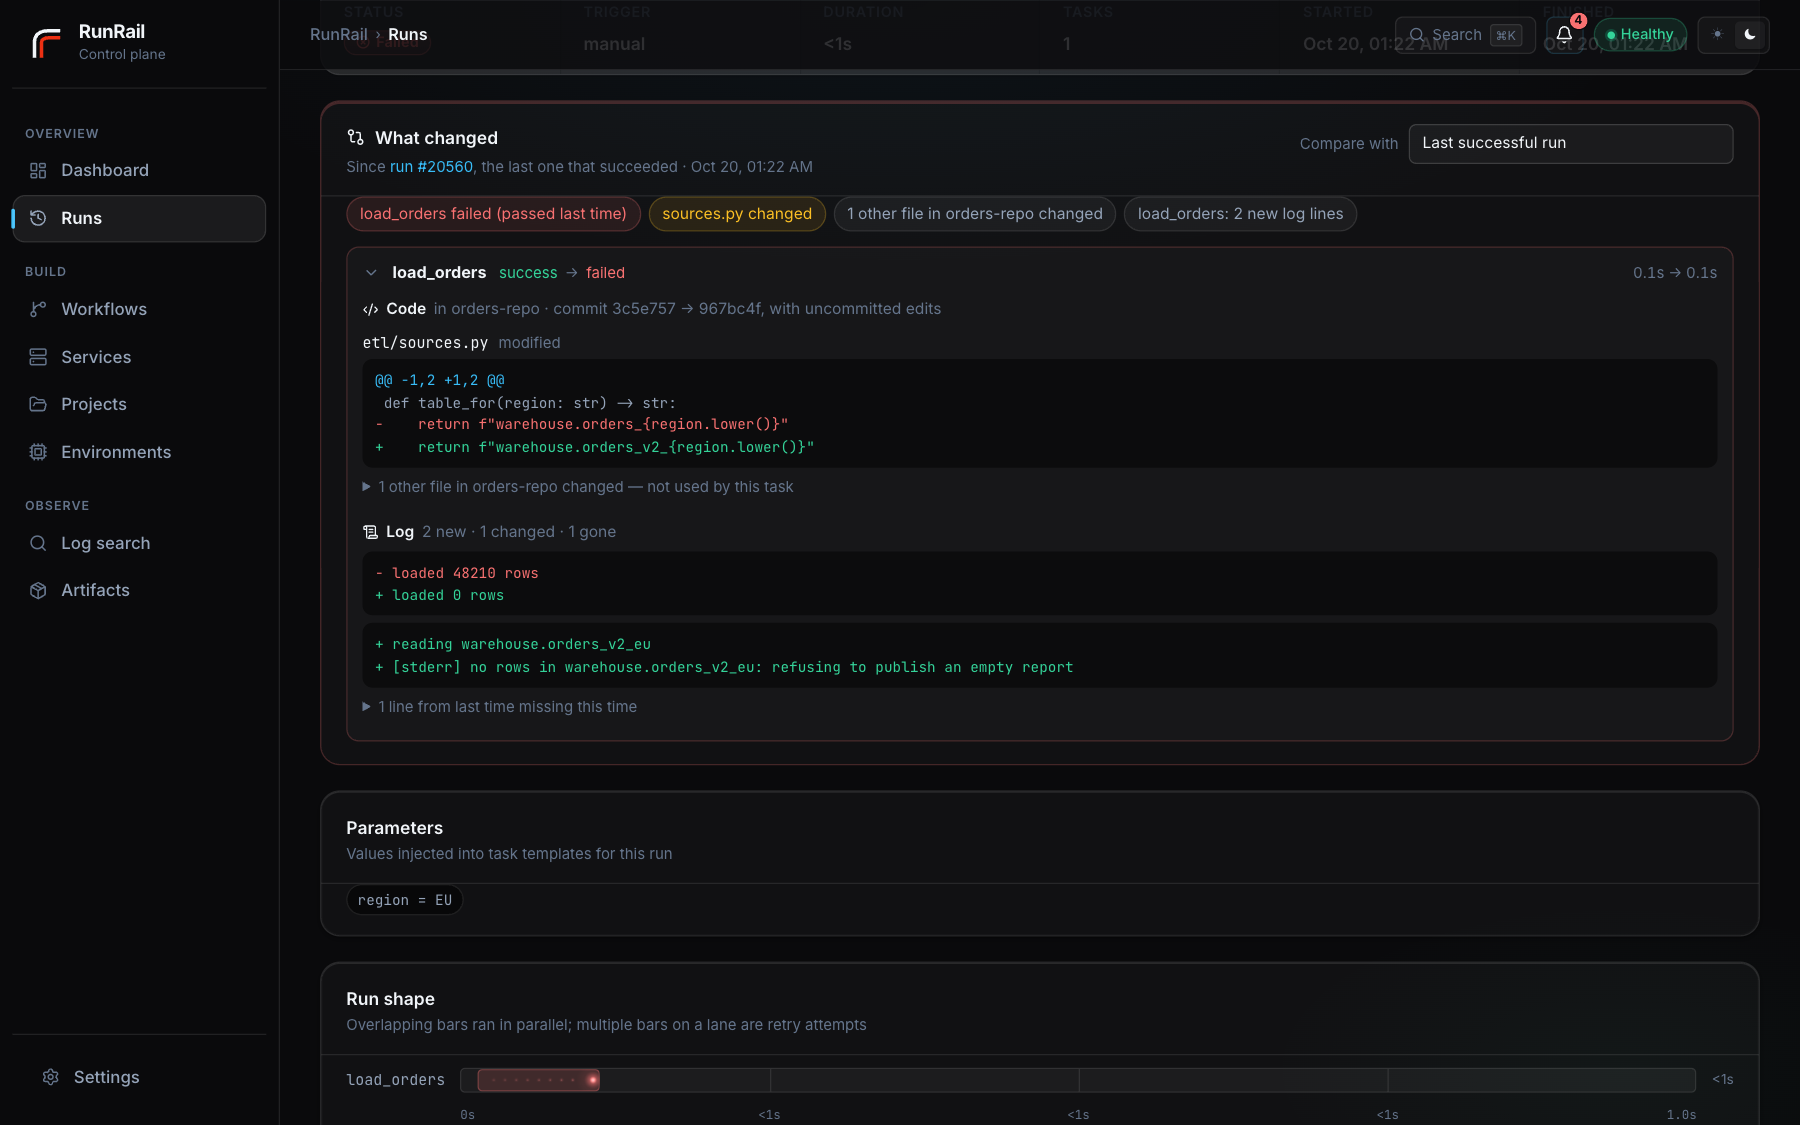
Task: Click the Code brackets icon
Action: (371, 310)
